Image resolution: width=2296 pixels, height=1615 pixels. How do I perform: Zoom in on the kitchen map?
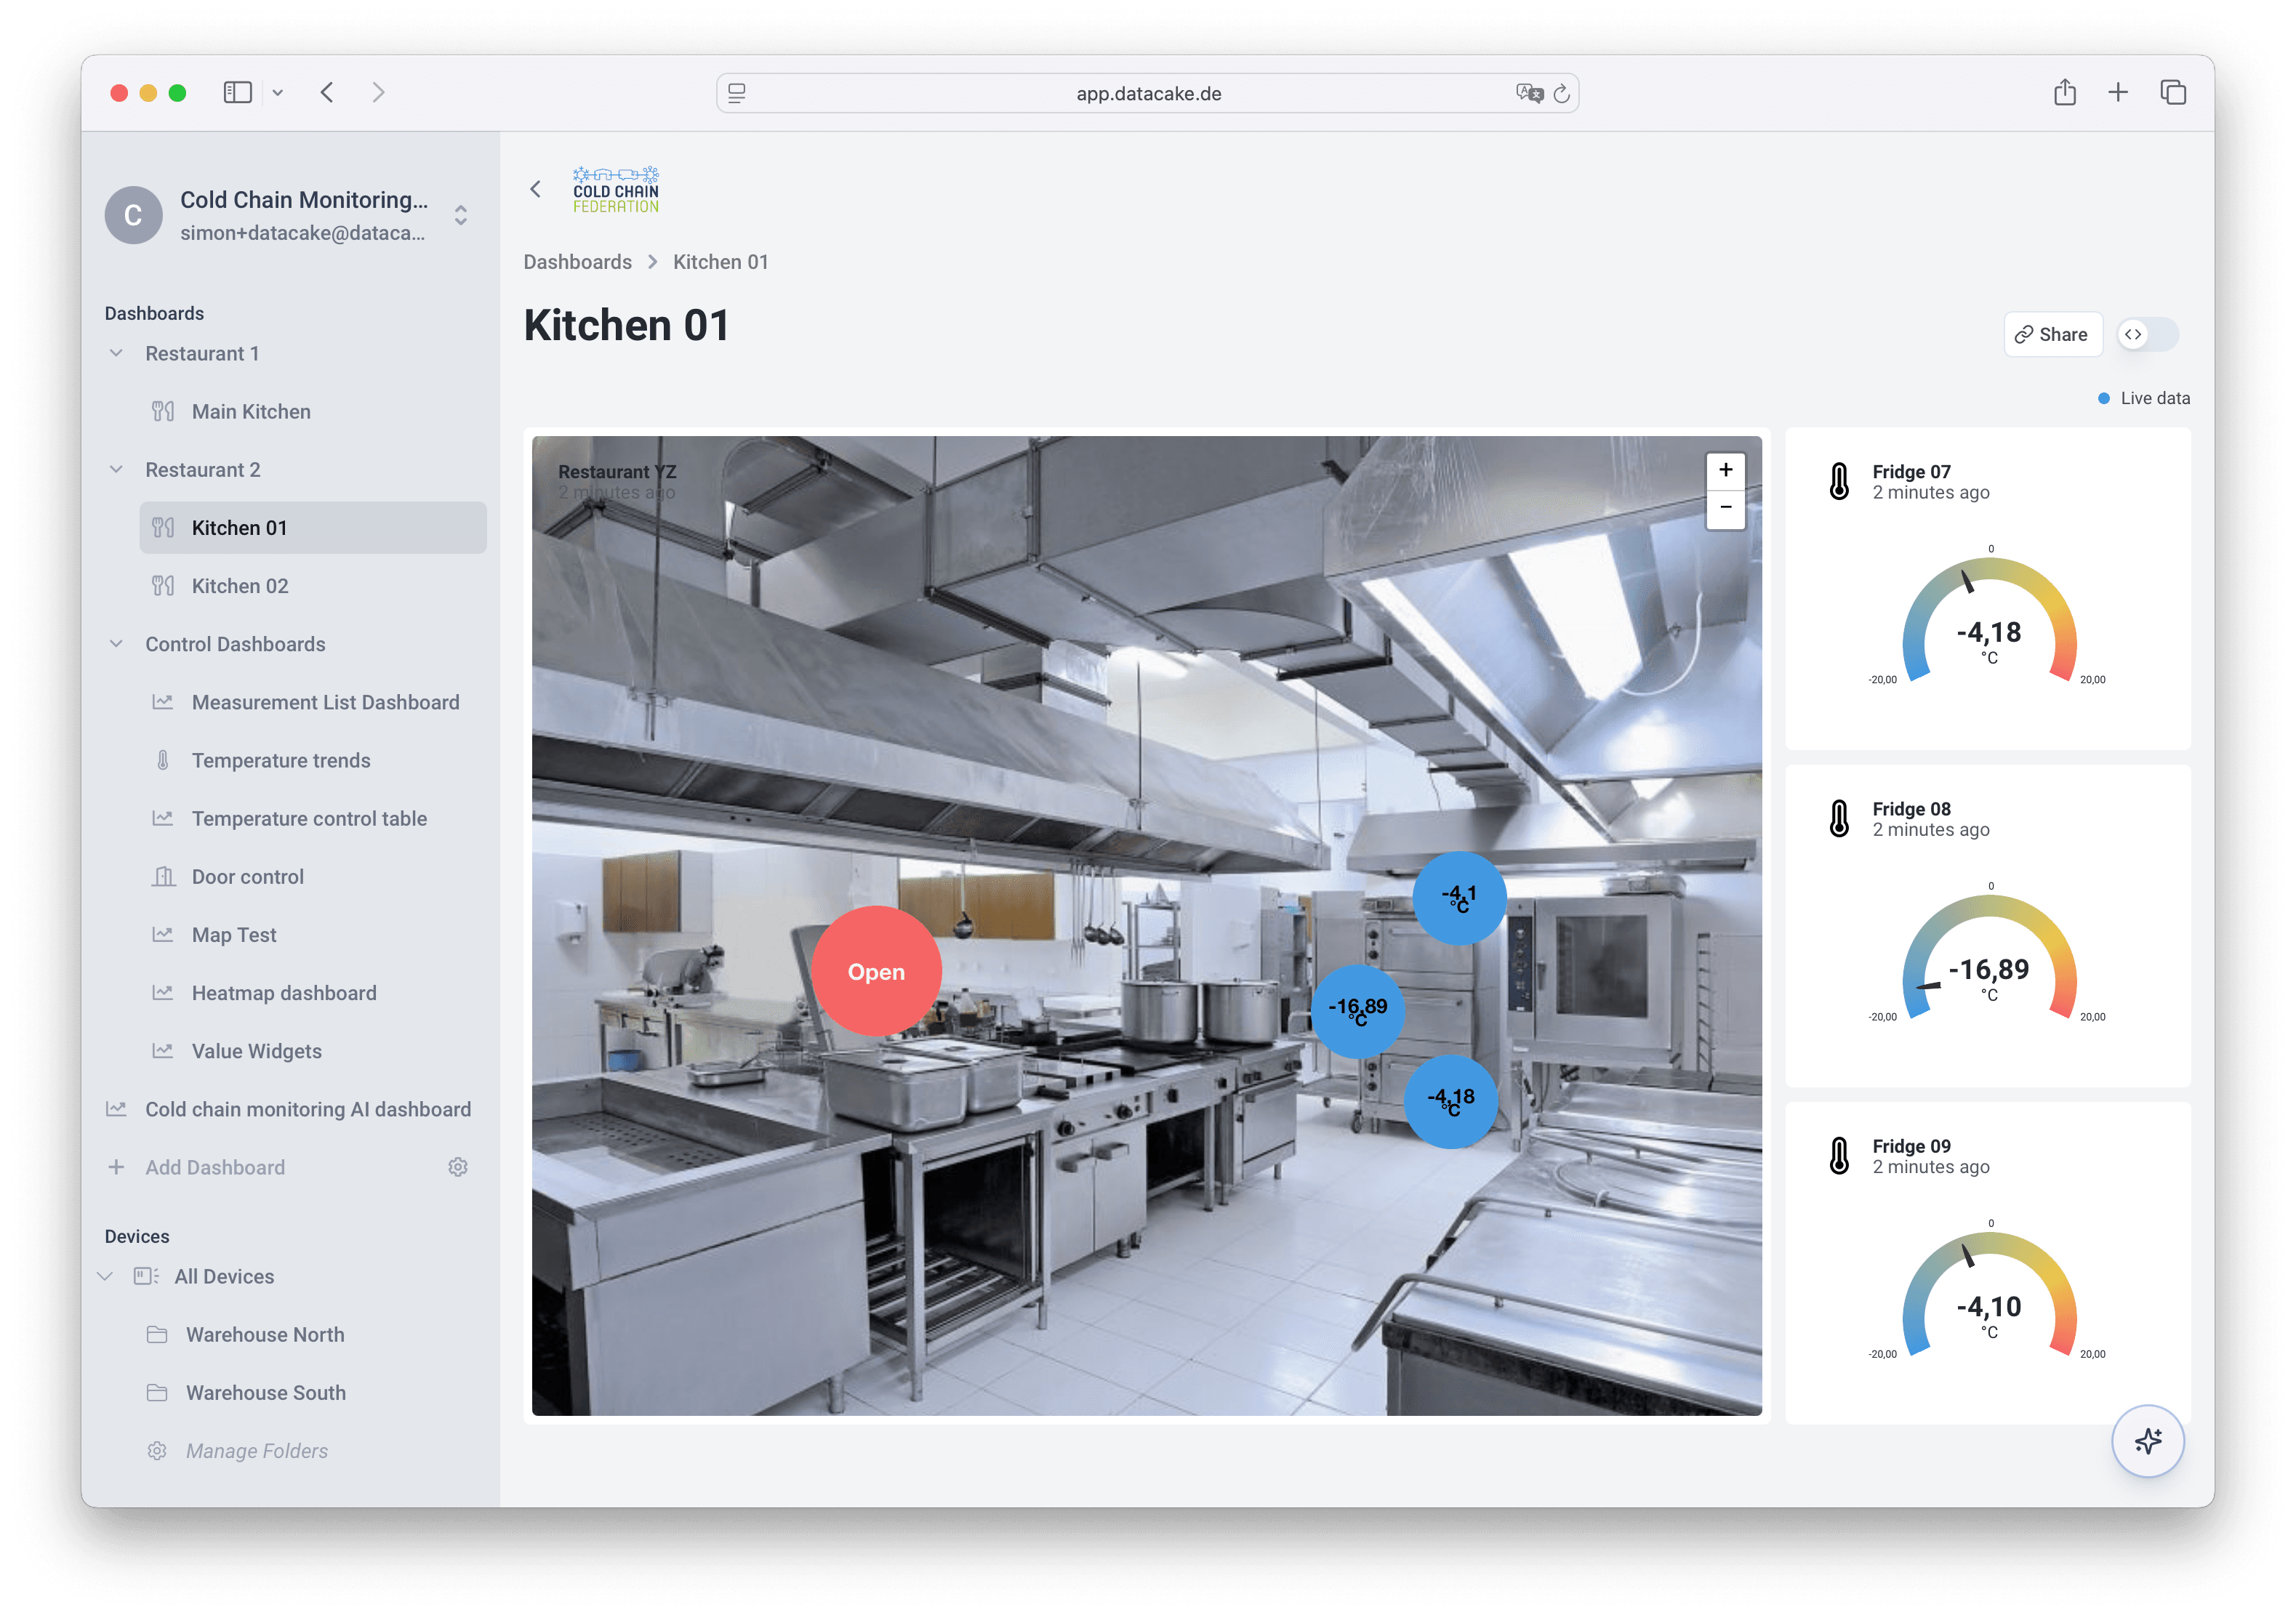pos(1725,470)
